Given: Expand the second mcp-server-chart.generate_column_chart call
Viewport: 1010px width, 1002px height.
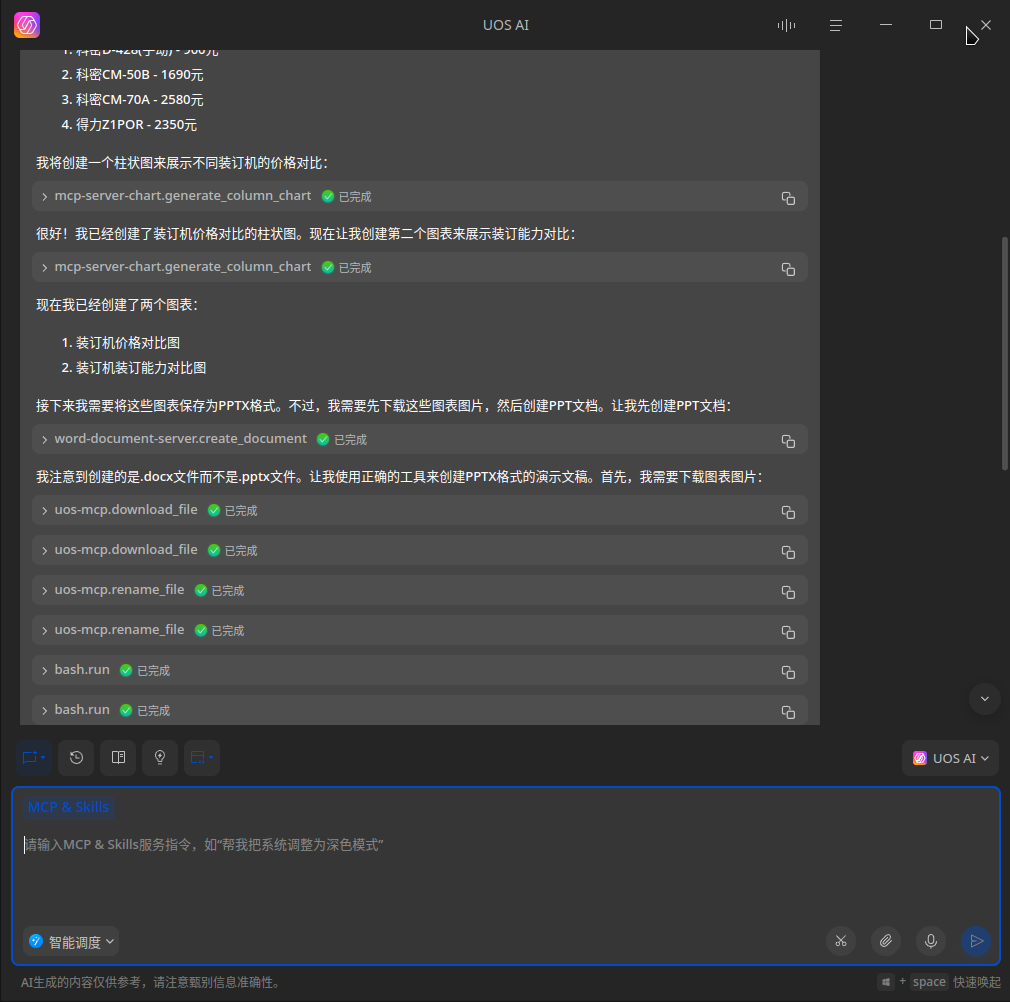Looking at the screenshot, I should pos(44,267).
